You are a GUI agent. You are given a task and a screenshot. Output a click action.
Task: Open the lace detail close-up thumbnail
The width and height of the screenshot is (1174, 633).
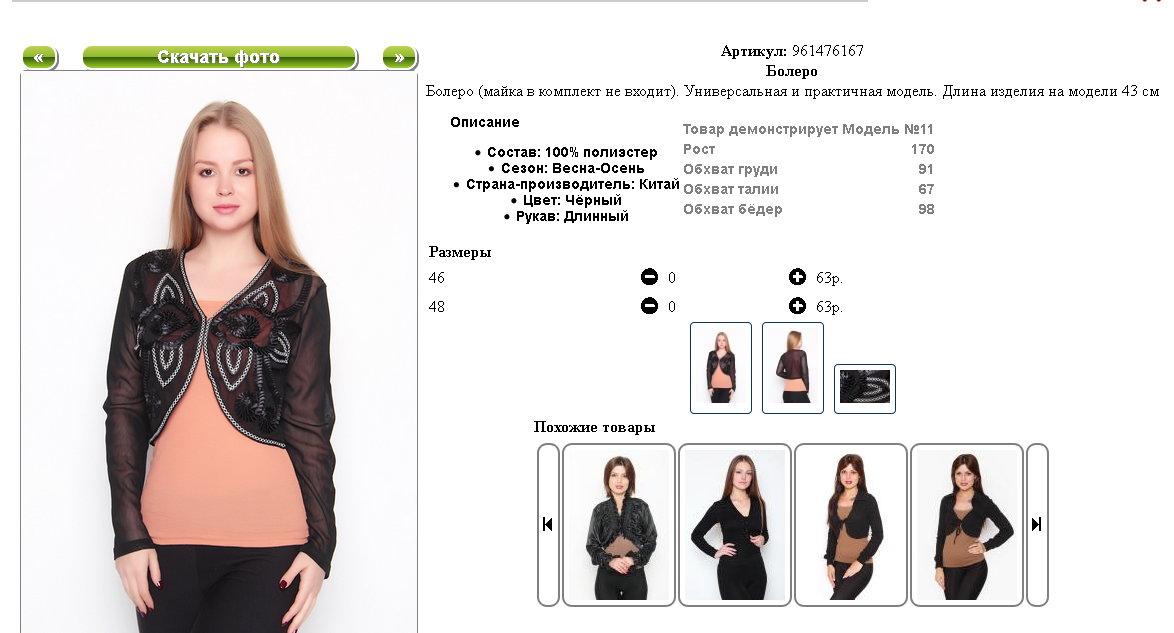pyautogui.click(x=865, y=389)
